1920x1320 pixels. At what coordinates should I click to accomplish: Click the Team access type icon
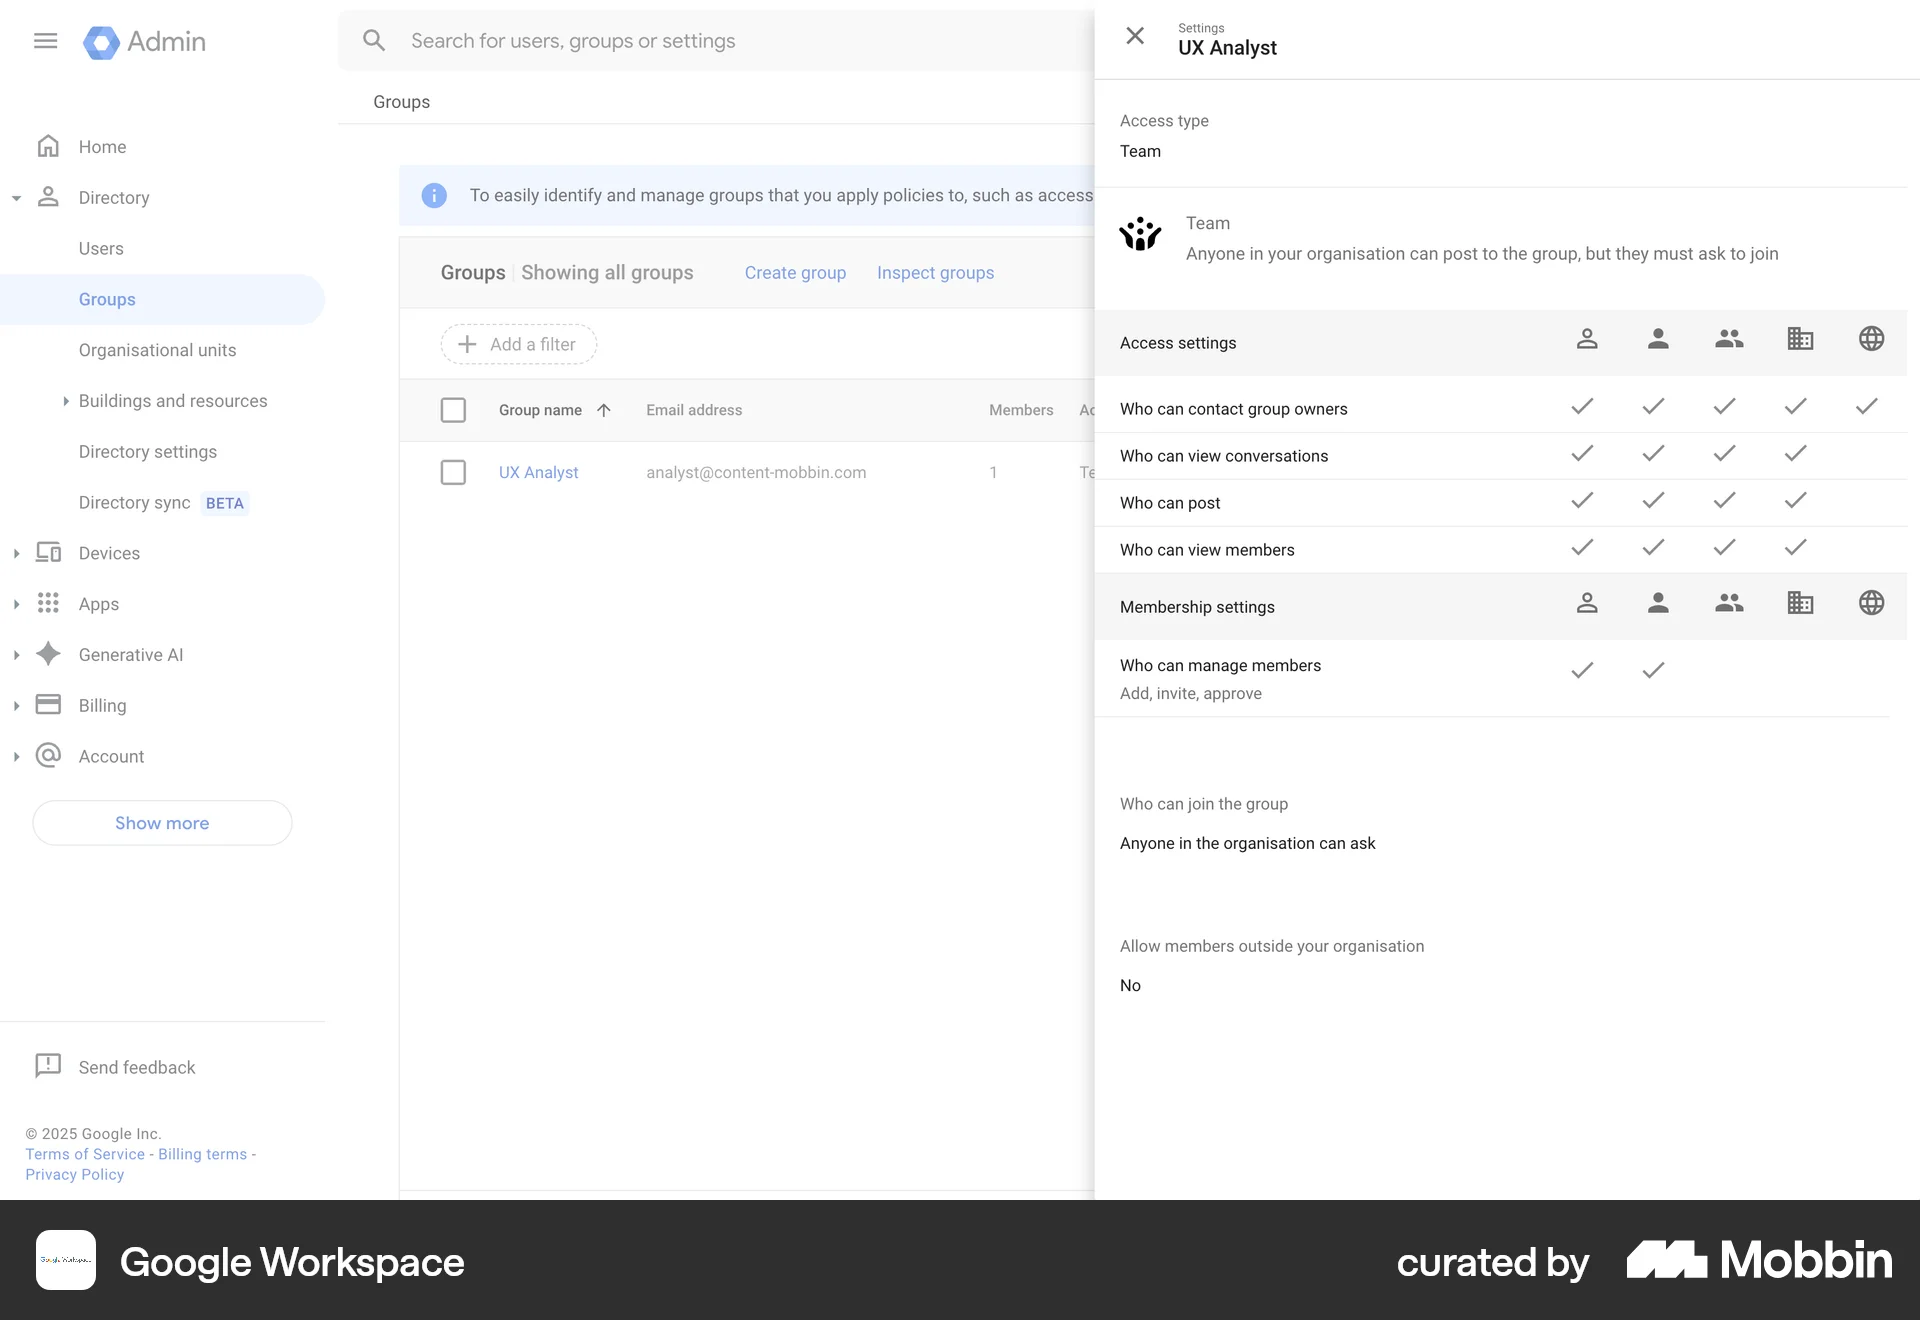tap(1141, 235)
